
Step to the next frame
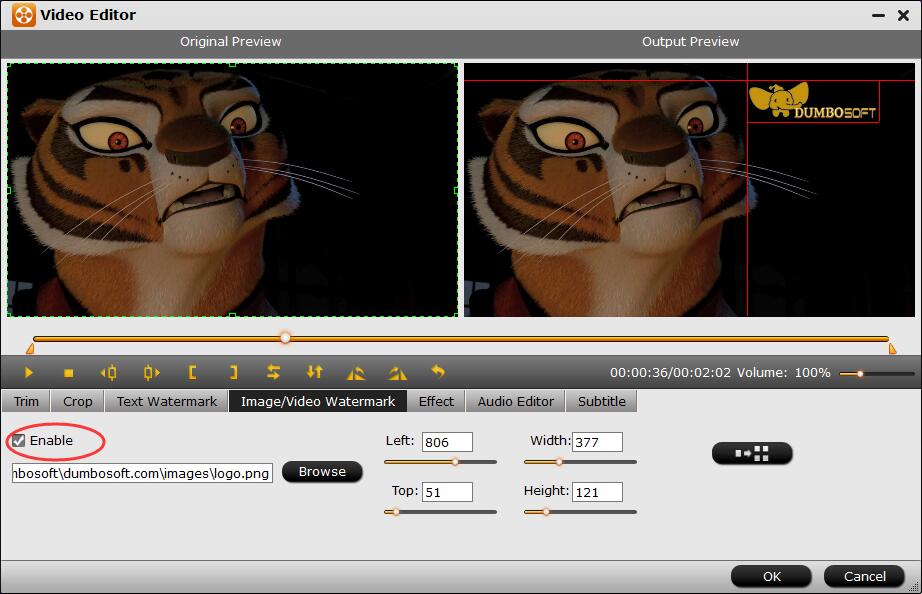point(151,373)
